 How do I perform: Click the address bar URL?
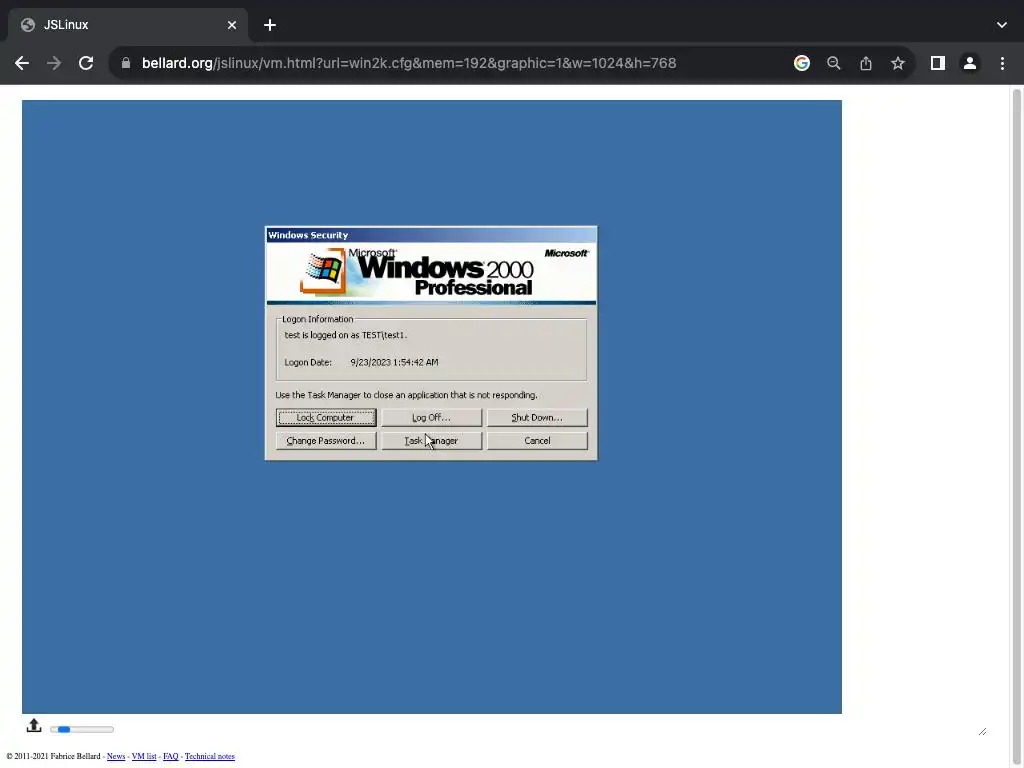(x=409, y=63)
